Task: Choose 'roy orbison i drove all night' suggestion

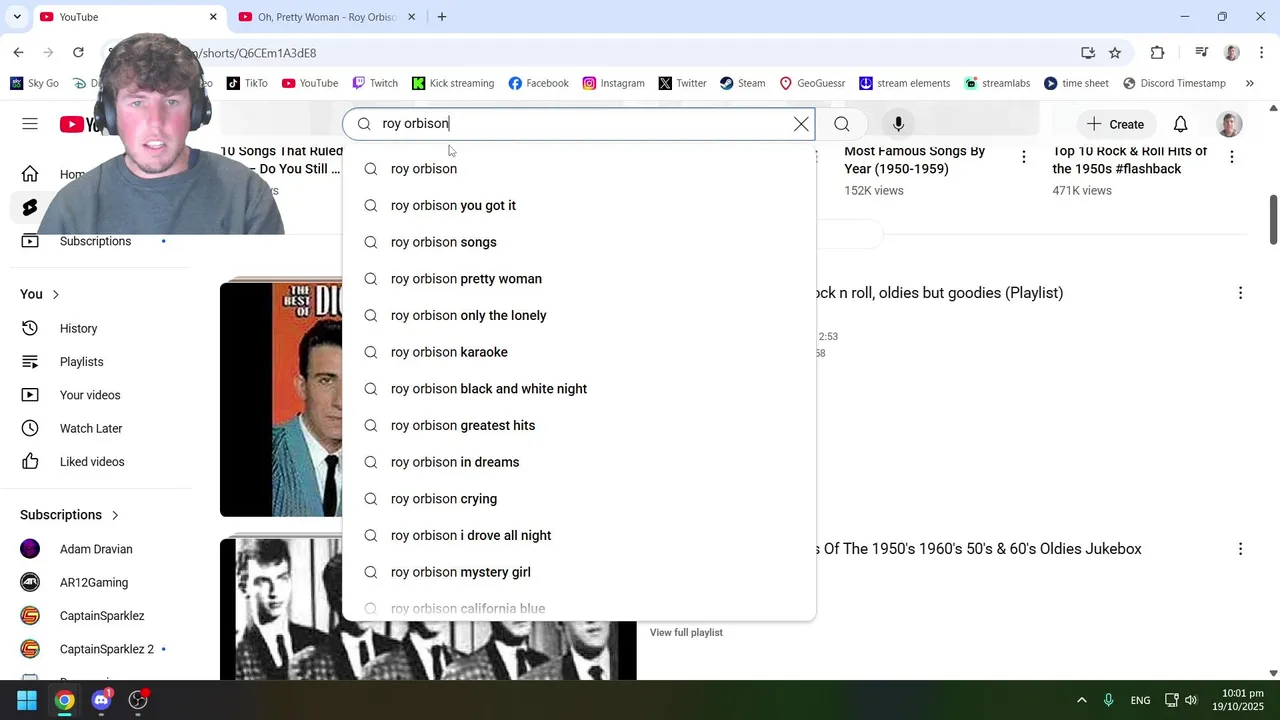Action: 579,535
